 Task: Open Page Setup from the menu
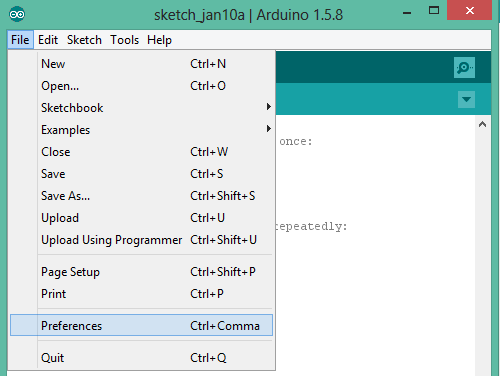[x=141, y=272]
